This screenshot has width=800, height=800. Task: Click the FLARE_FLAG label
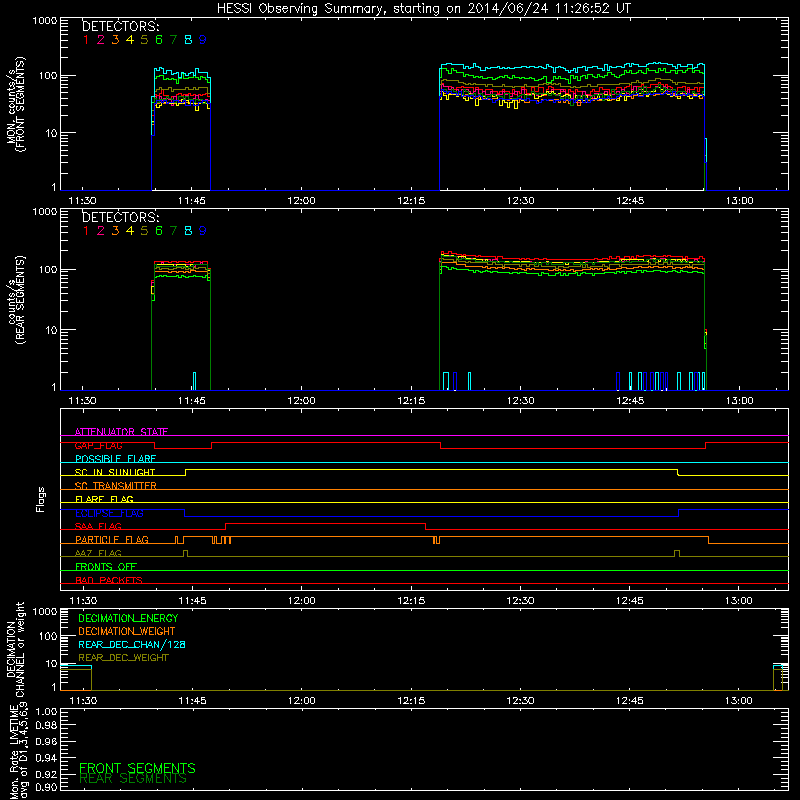[104, 499]
